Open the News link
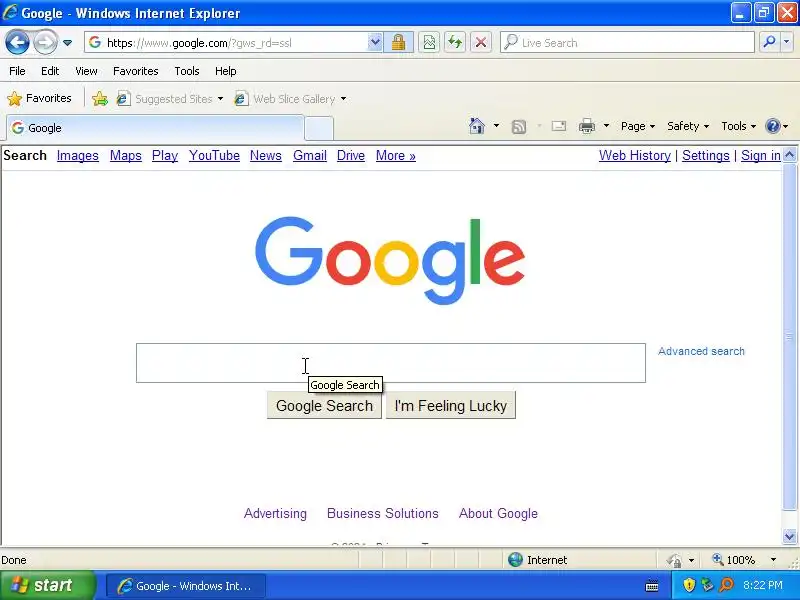 pos(266,156)
